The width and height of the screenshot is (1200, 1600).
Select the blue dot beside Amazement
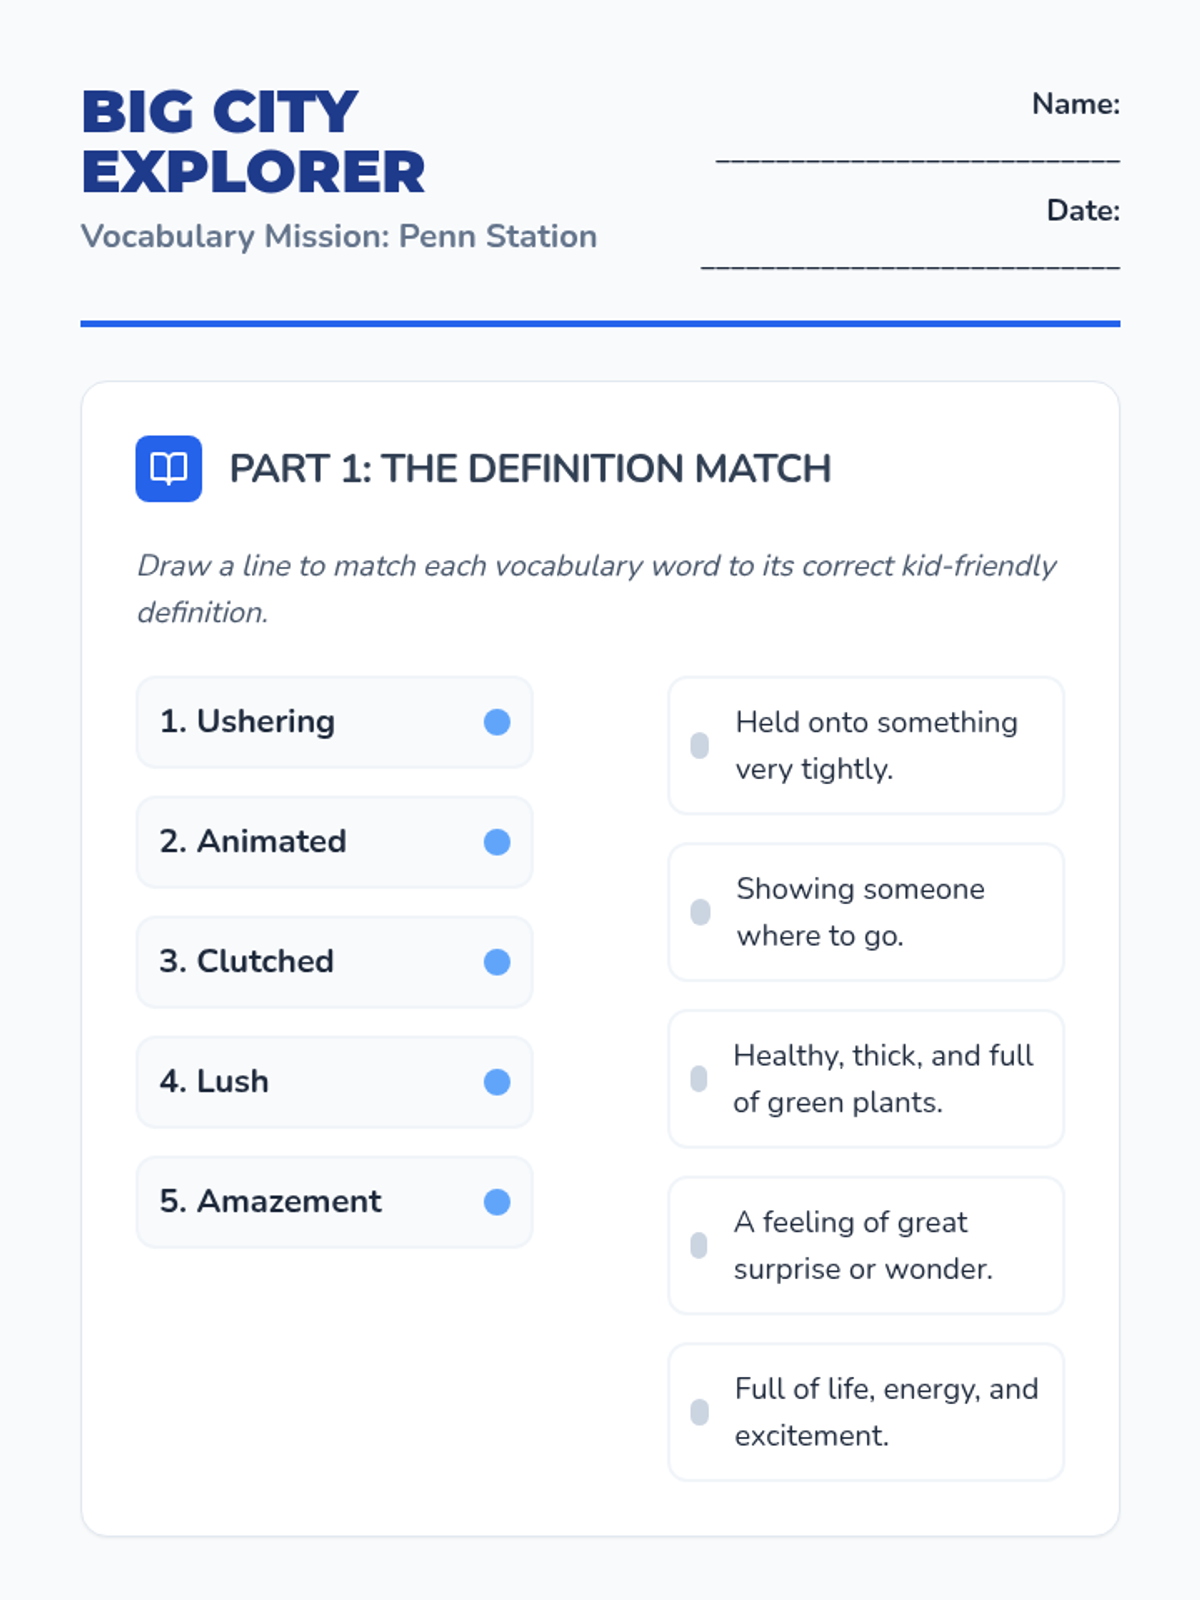497,1202
